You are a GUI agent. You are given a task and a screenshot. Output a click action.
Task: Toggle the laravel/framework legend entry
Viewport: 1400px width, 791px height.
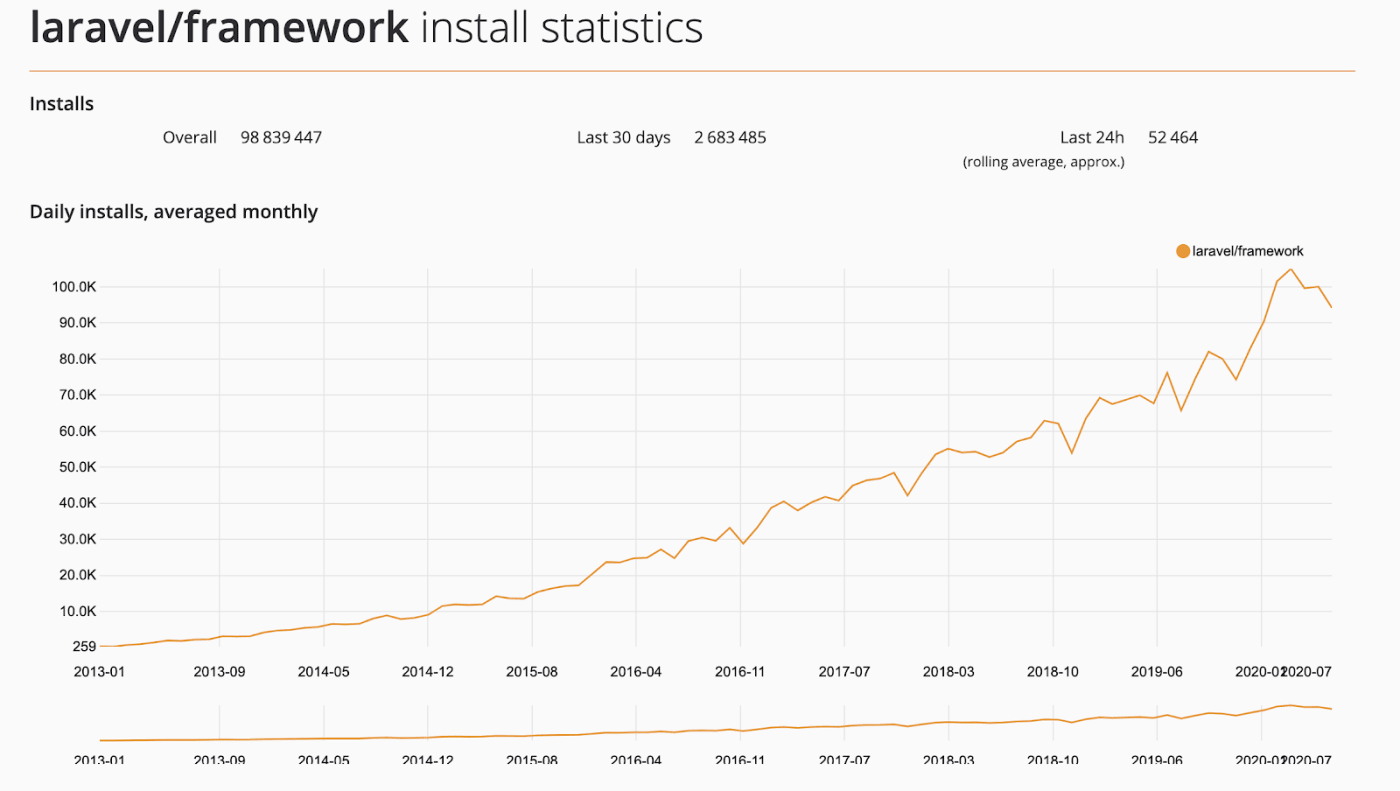point(1240,251)
